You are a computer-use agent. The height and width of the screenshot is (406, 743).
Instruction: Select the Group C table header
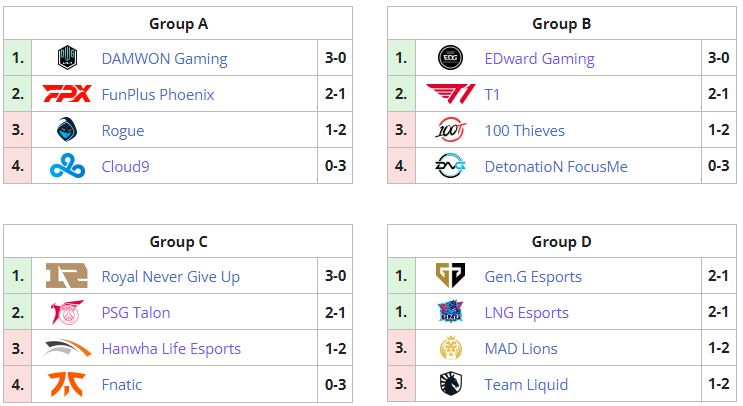tap(179, 241)
